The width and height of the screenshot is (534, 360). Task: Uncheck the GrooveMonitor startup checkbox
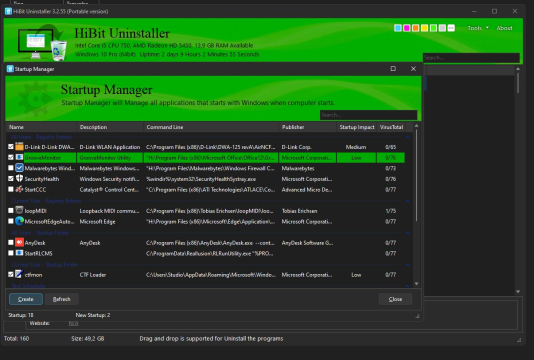11,157
